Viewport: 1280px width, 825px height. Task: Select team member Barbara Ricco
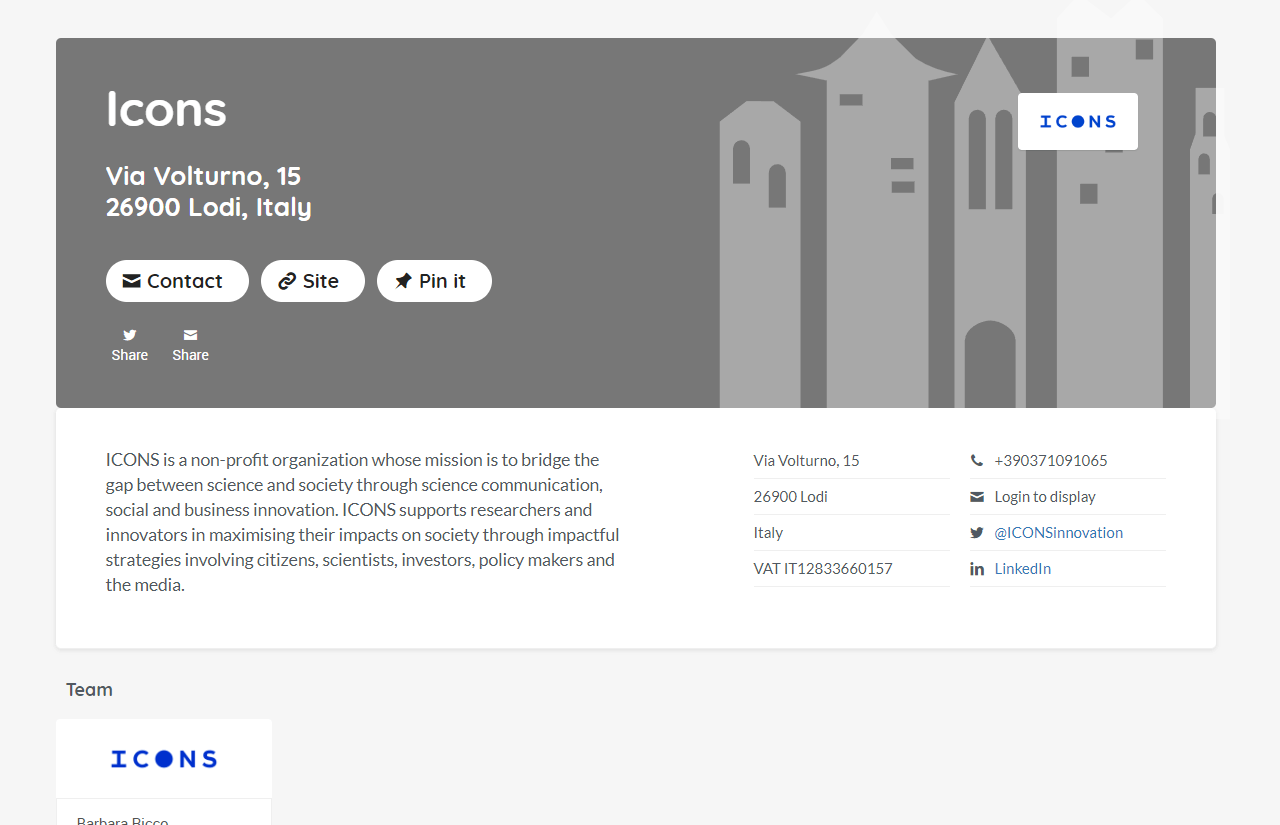tap(123, 819)
